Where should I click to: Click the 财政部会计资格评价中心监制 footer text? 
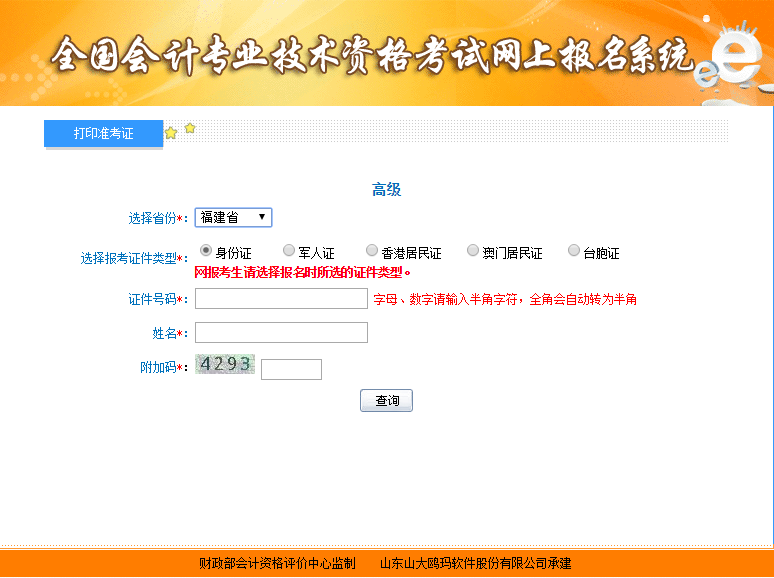tap(277, 563)
